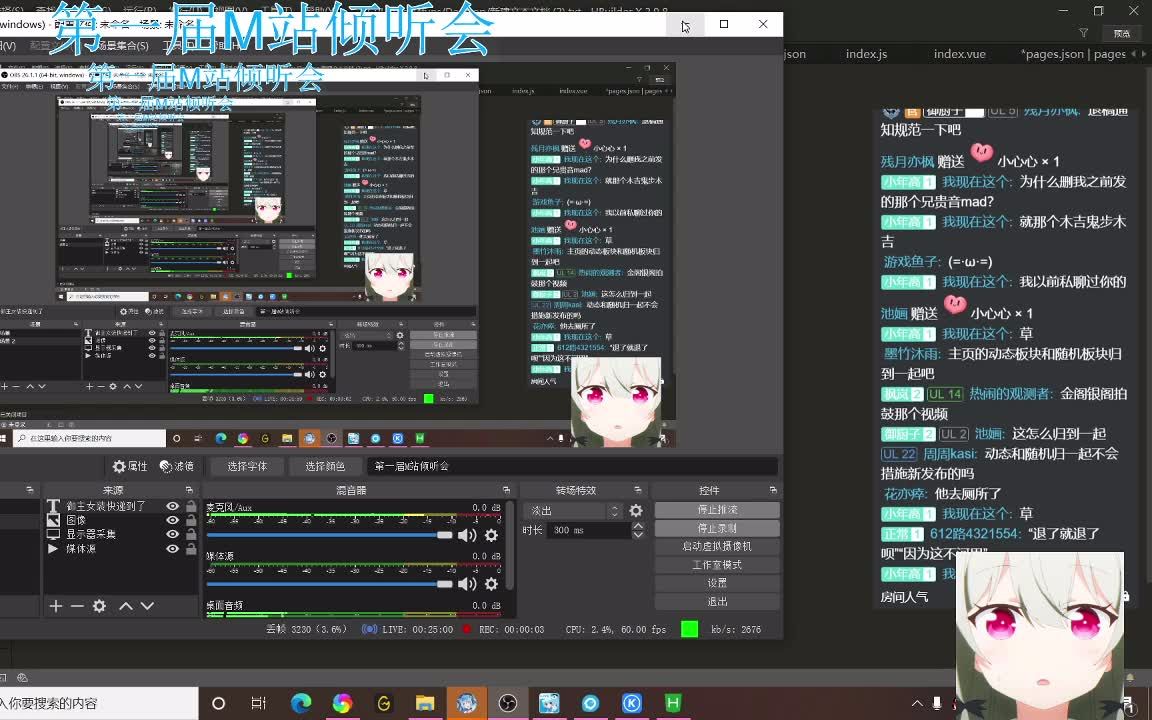The image size is (1152, 720).
Task: Hide the 显示器采集 source via eye icon
Action: [x=172, y=534]
